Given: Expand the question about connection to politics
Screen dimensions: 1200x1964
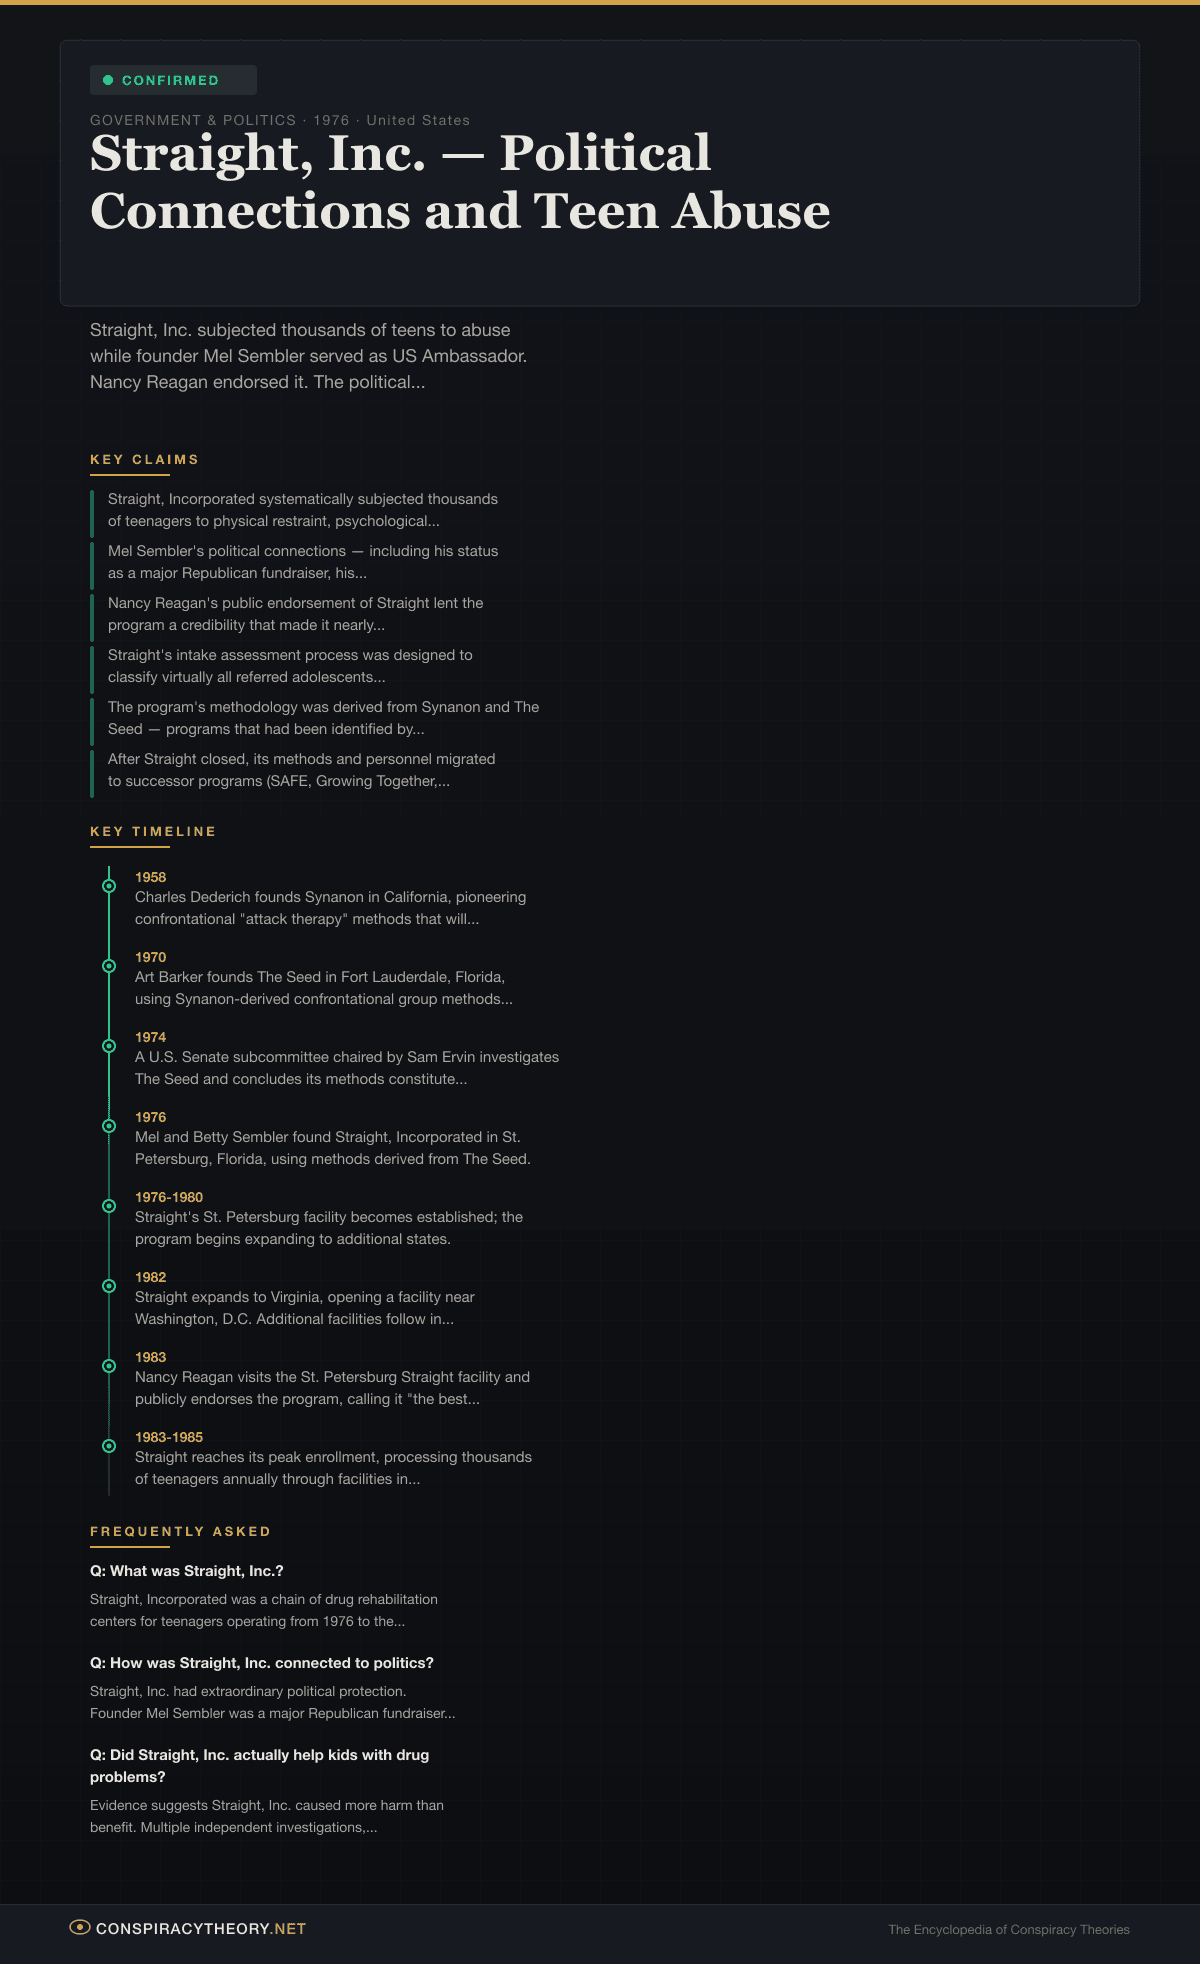Looking at the screenshot, I should pyautogui.click(x=262, y=1663).
